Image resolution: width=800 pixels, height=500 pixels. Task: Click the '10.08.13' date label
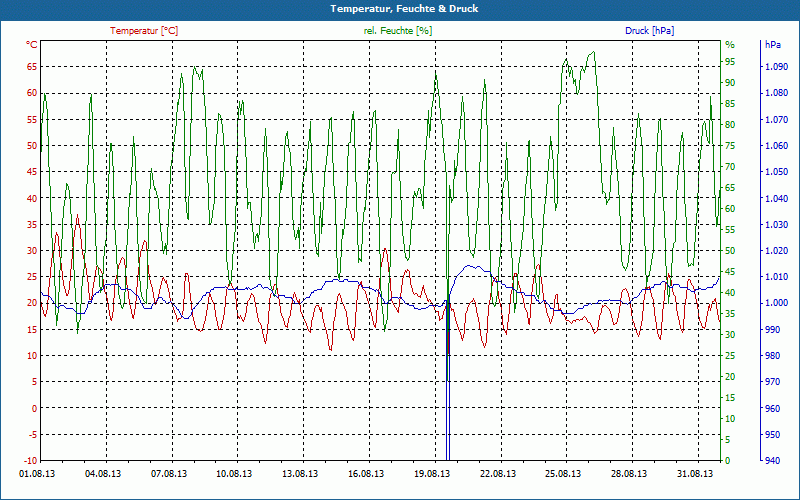coord(235,473)
